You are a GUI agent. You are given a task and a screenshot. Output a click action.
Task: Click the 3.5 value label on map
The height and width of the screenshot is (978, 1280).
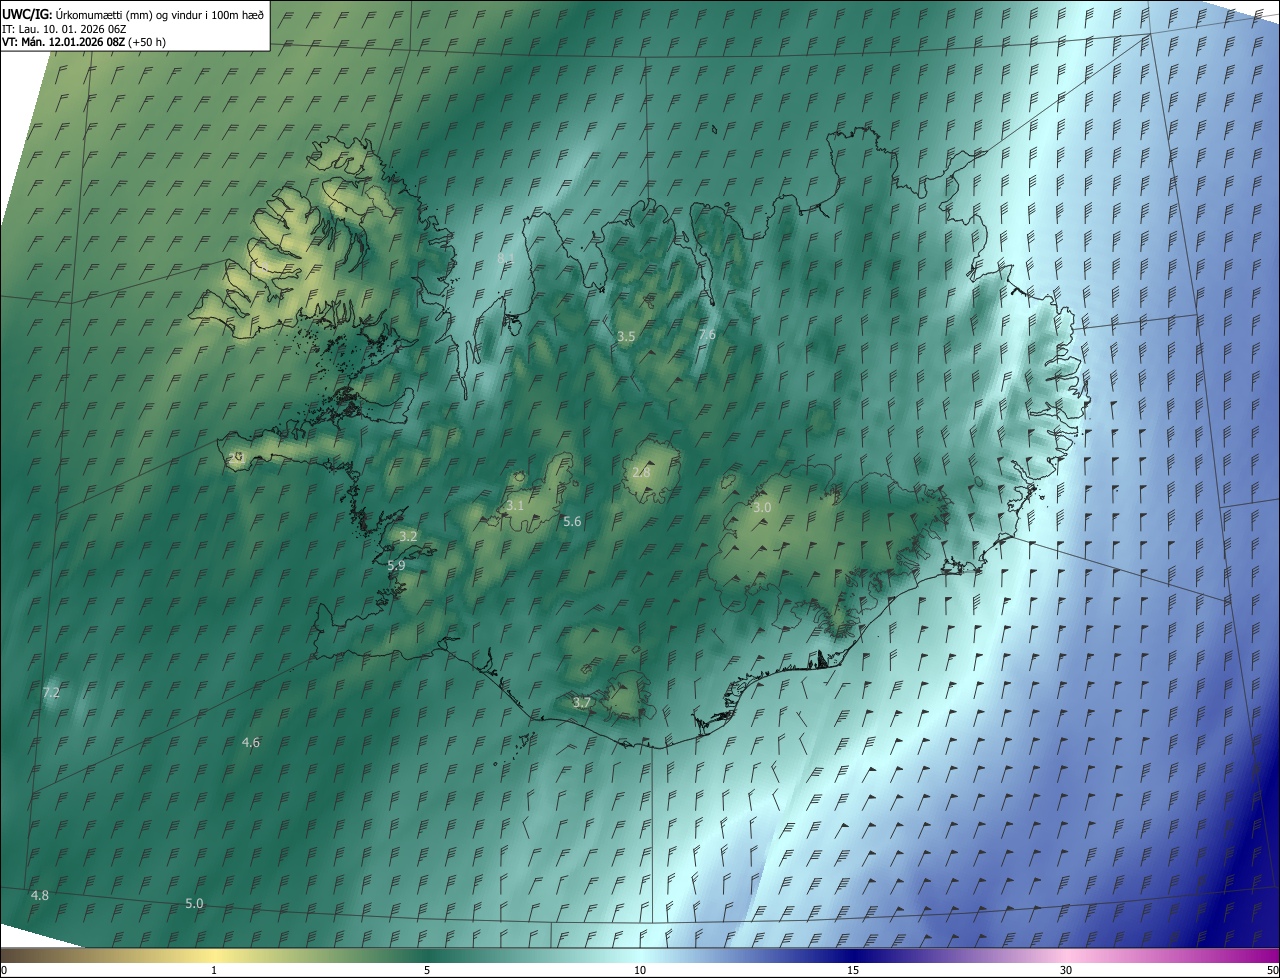coord(626,336)
